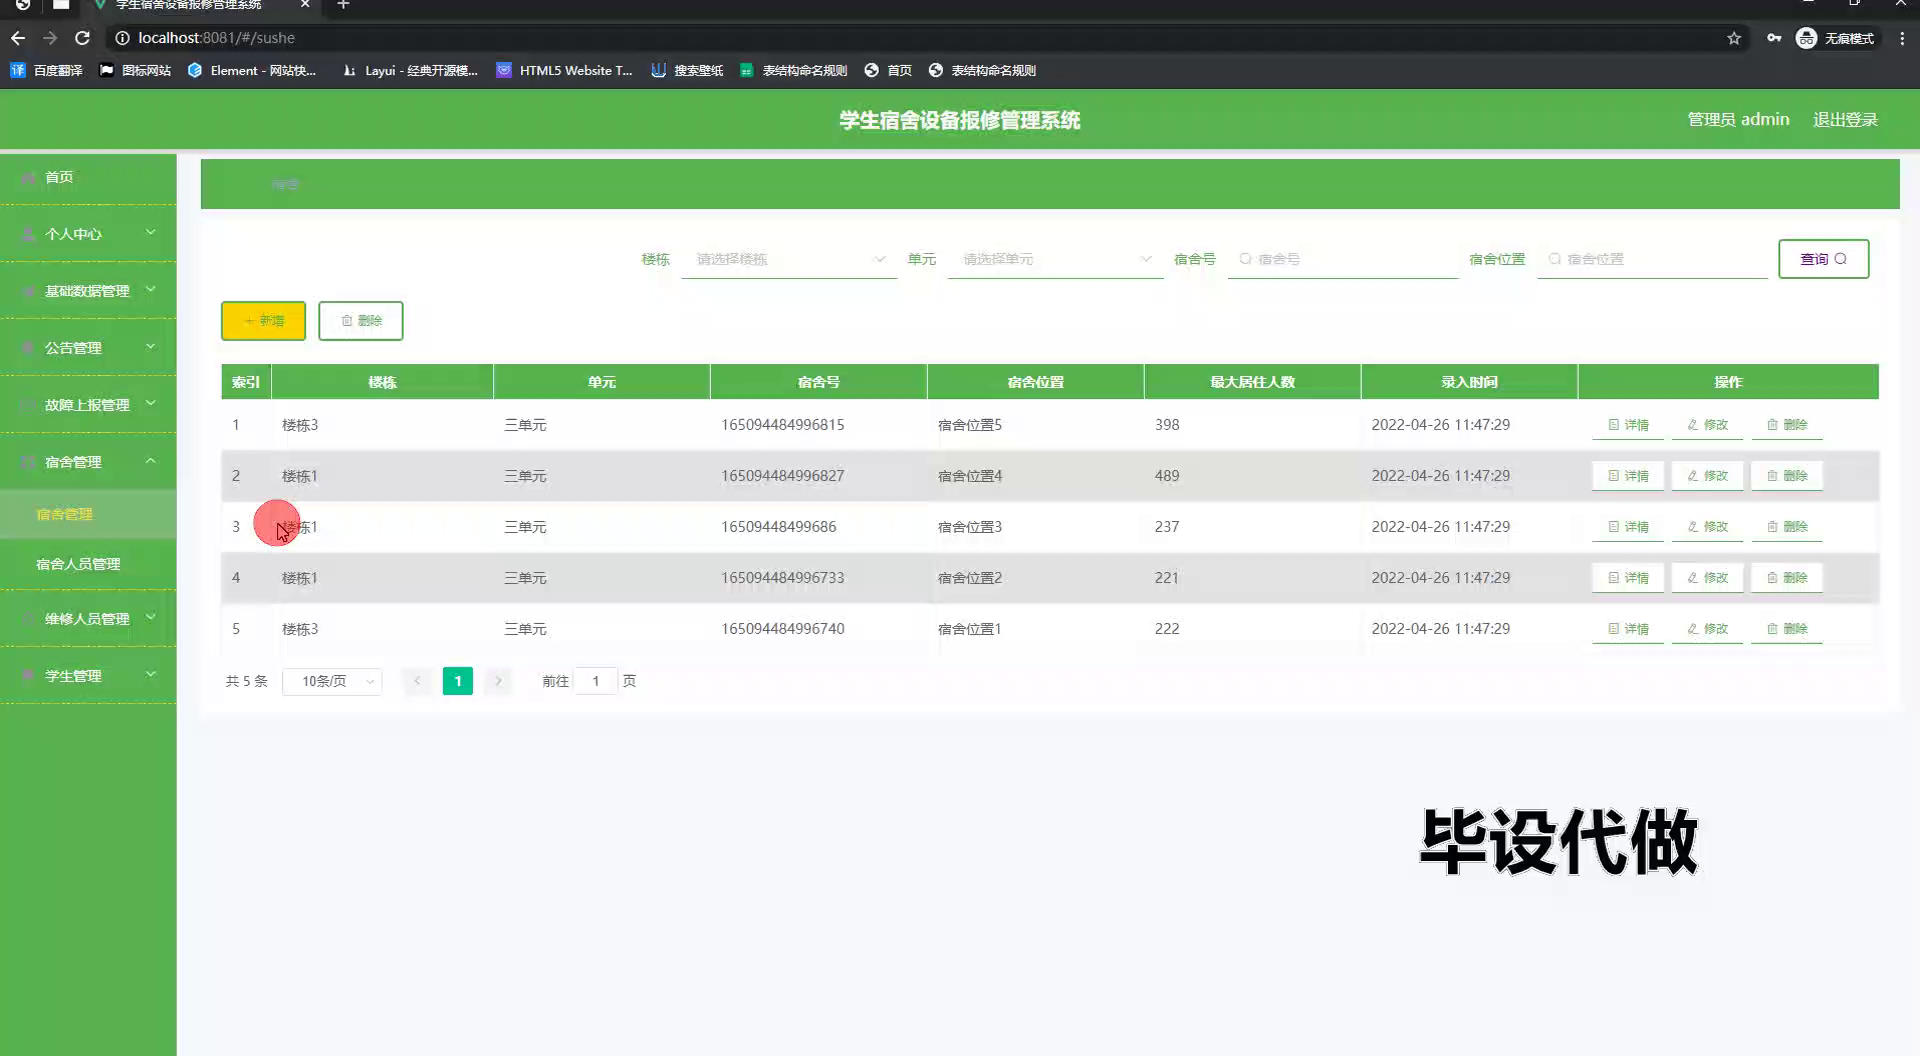Open the 单元 select dropdown
1920x1056 pixels.
tap(1055, 259)
